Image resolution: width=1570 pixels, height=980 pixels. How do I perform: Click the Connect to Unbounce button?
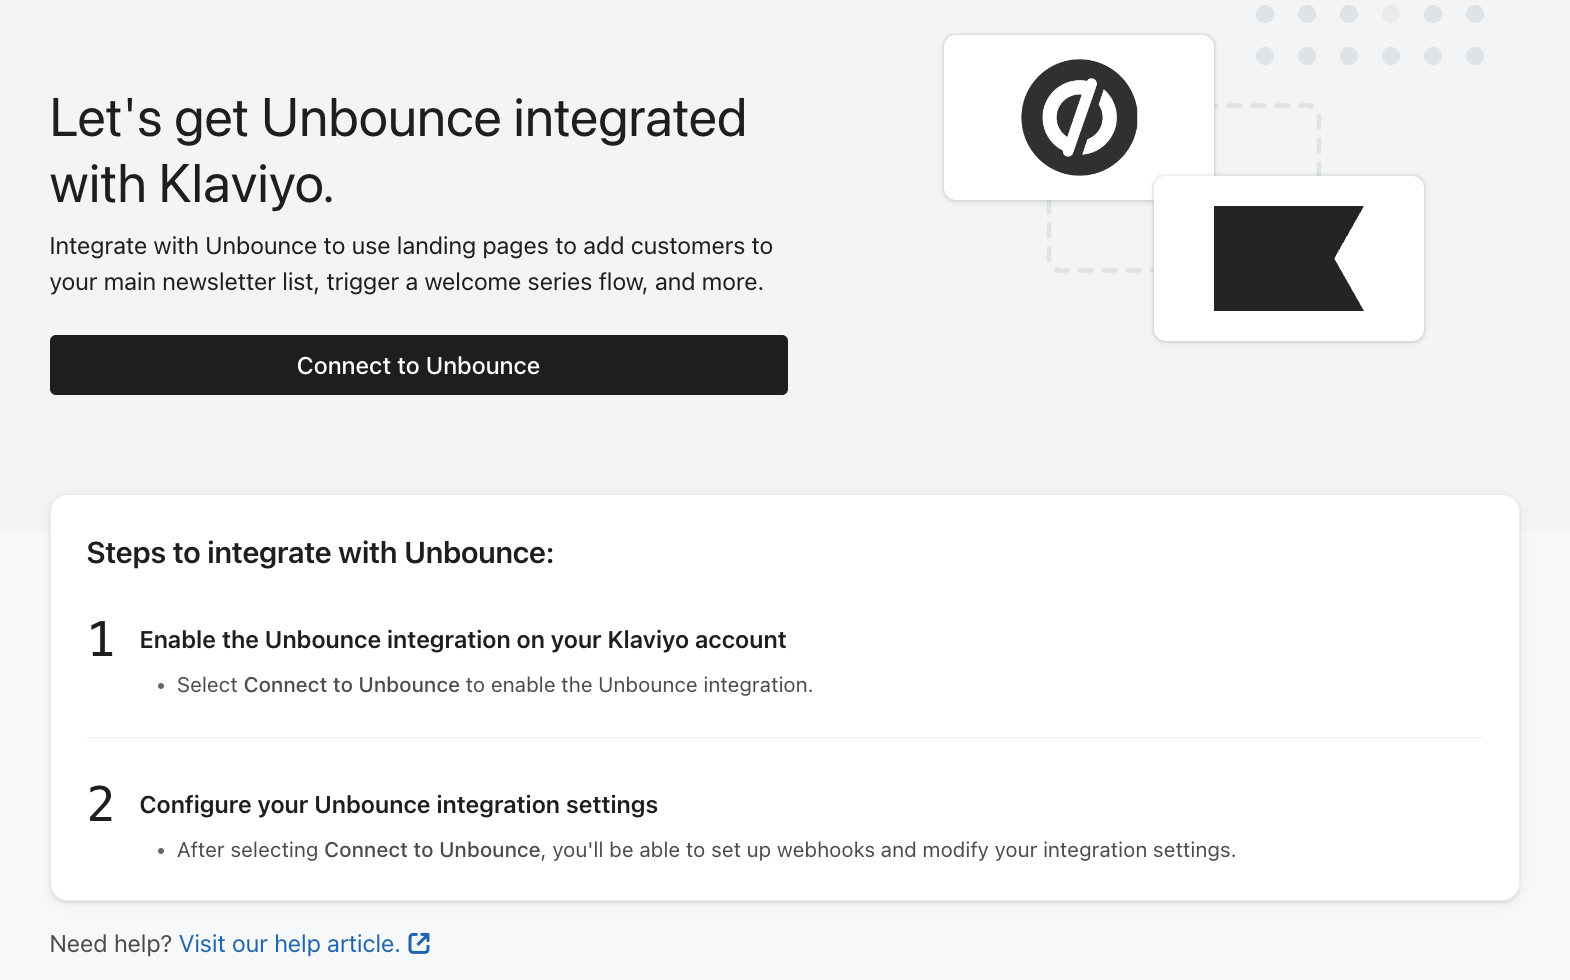(x=418, y=365)
